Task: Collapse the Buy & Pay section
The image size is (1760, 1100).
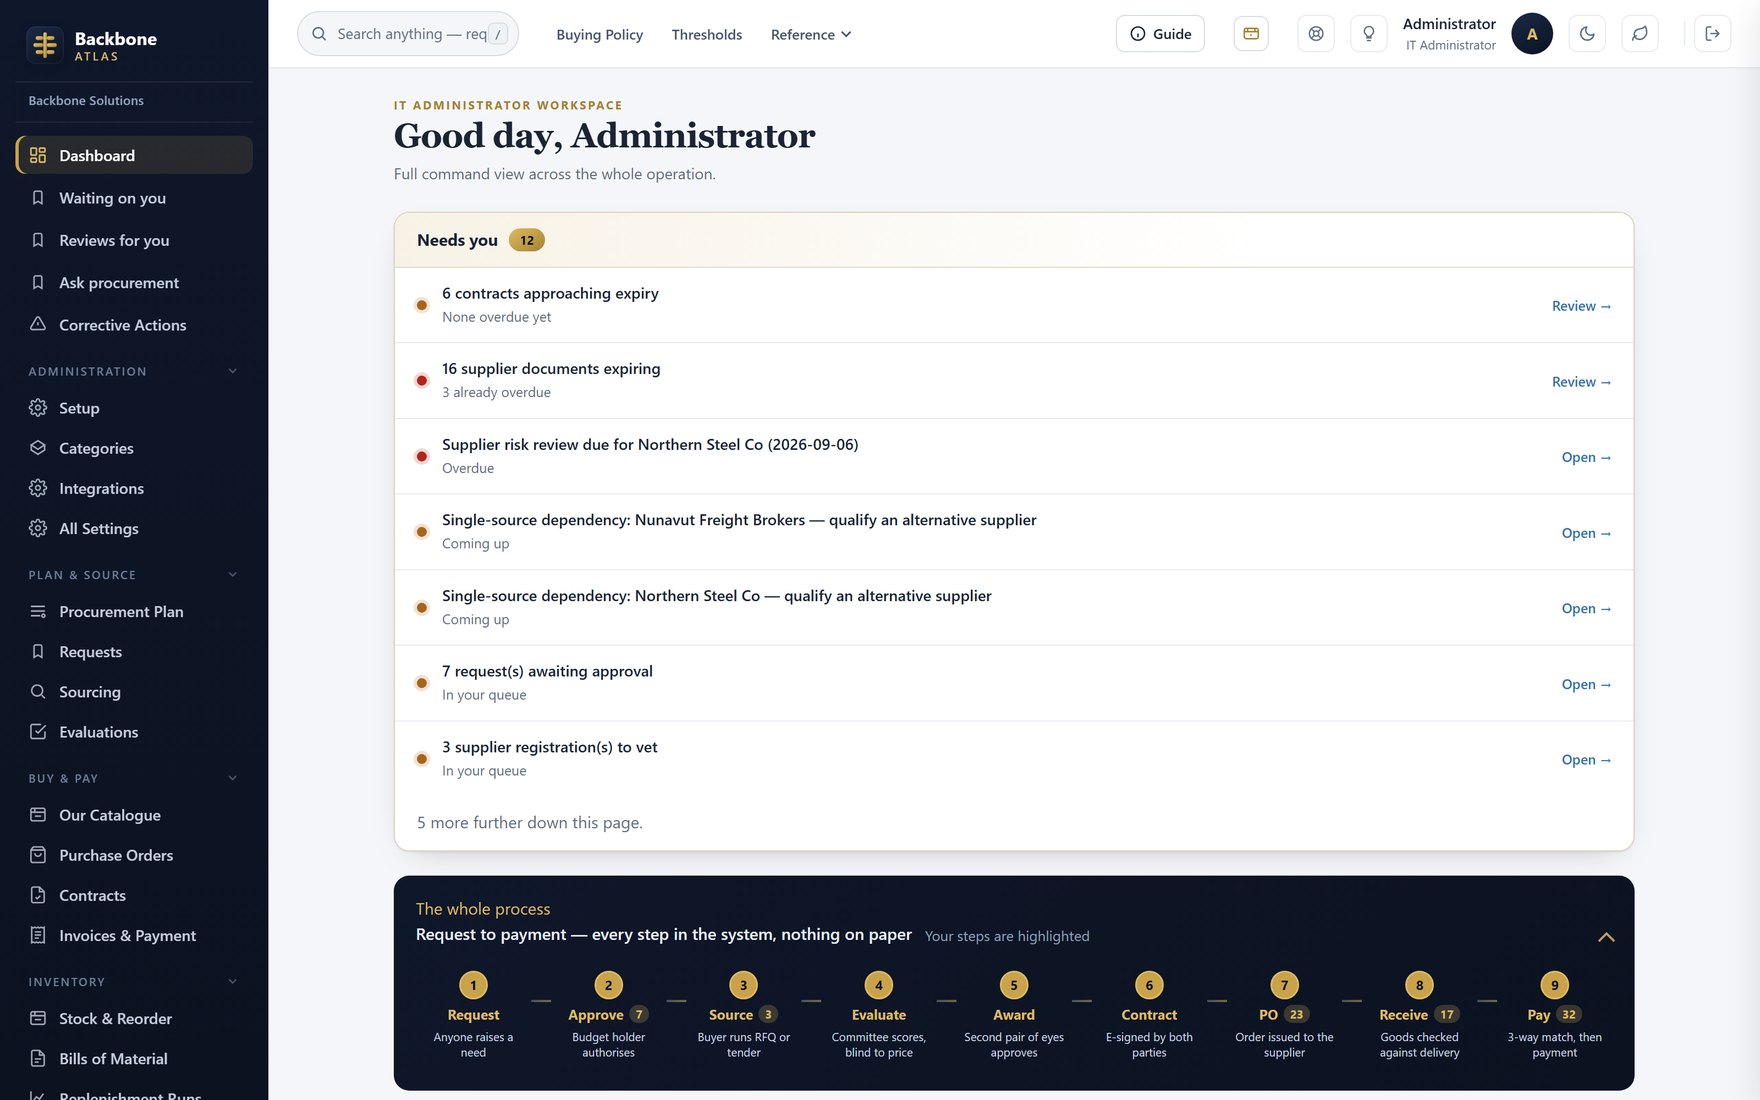Action: (233, 778)
